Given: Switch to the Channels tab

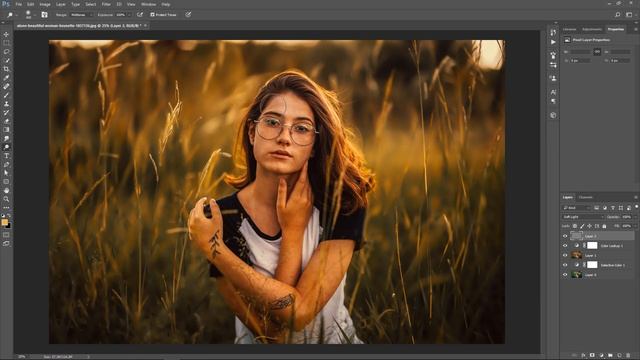Looking at the screenshot, I should click(586, 198).
